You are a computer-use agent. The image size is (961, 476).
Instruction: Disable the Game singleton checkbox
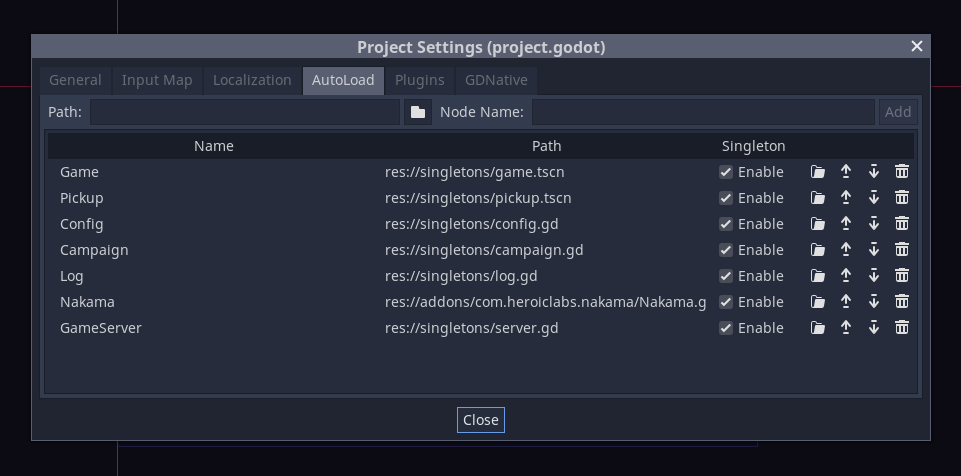[726, 172]
